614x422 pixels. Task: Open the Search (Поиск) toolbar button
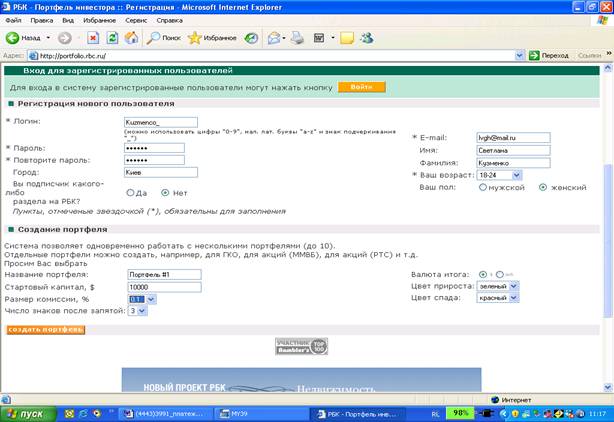pos(164,38)
